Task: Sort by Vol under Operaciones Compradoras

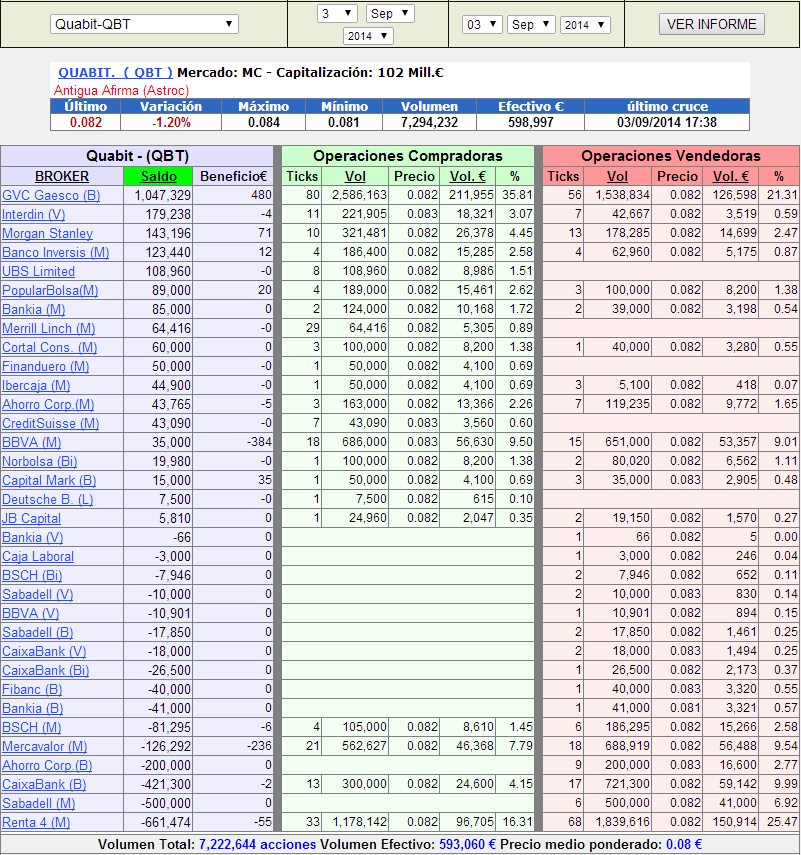Action: [x=355, y=176]
